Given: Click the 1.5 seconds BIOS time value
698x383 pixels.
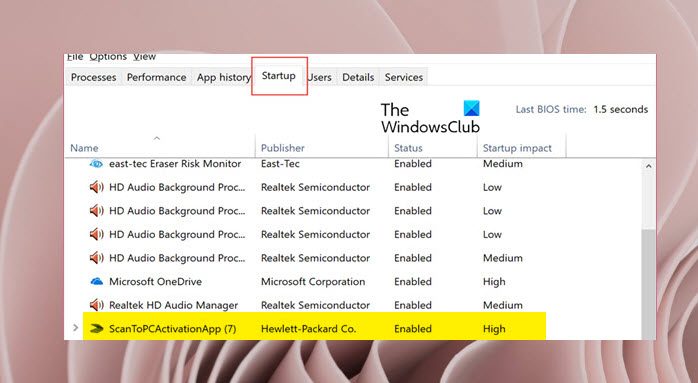Looking at the screenshot, I should click(621, 109).
